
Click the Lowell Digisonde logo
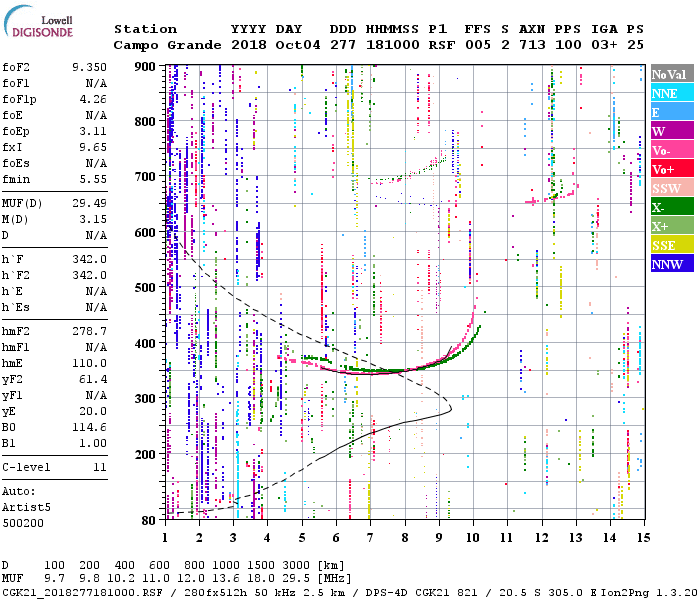tap(38, 21)
